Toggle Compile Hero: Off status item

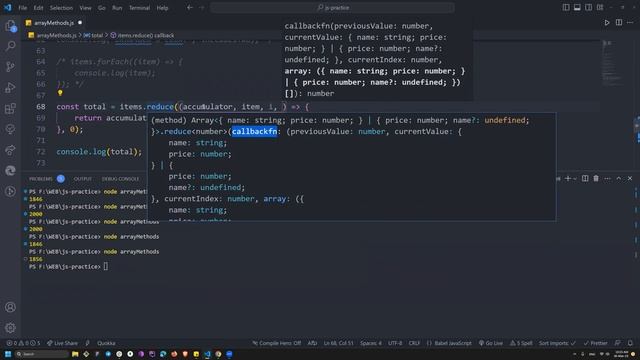pyautogui.click(x=277, y=343)
